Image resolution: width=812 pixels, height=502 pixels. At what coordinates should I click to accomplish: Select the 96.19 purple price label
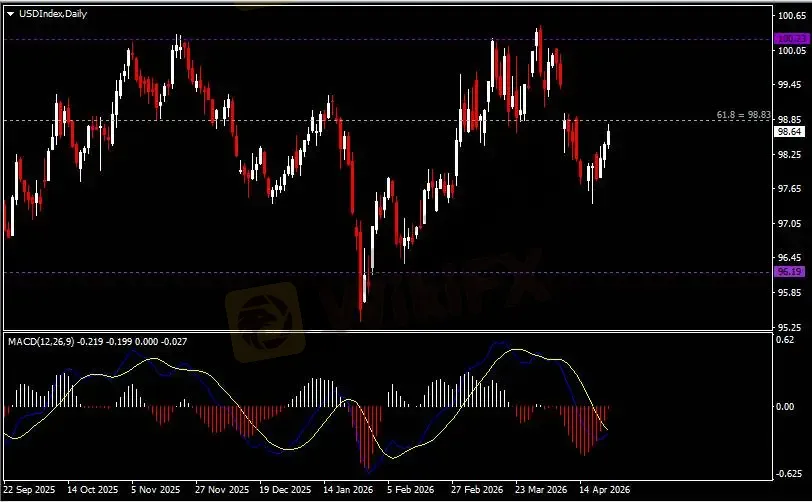click(790, 271)
